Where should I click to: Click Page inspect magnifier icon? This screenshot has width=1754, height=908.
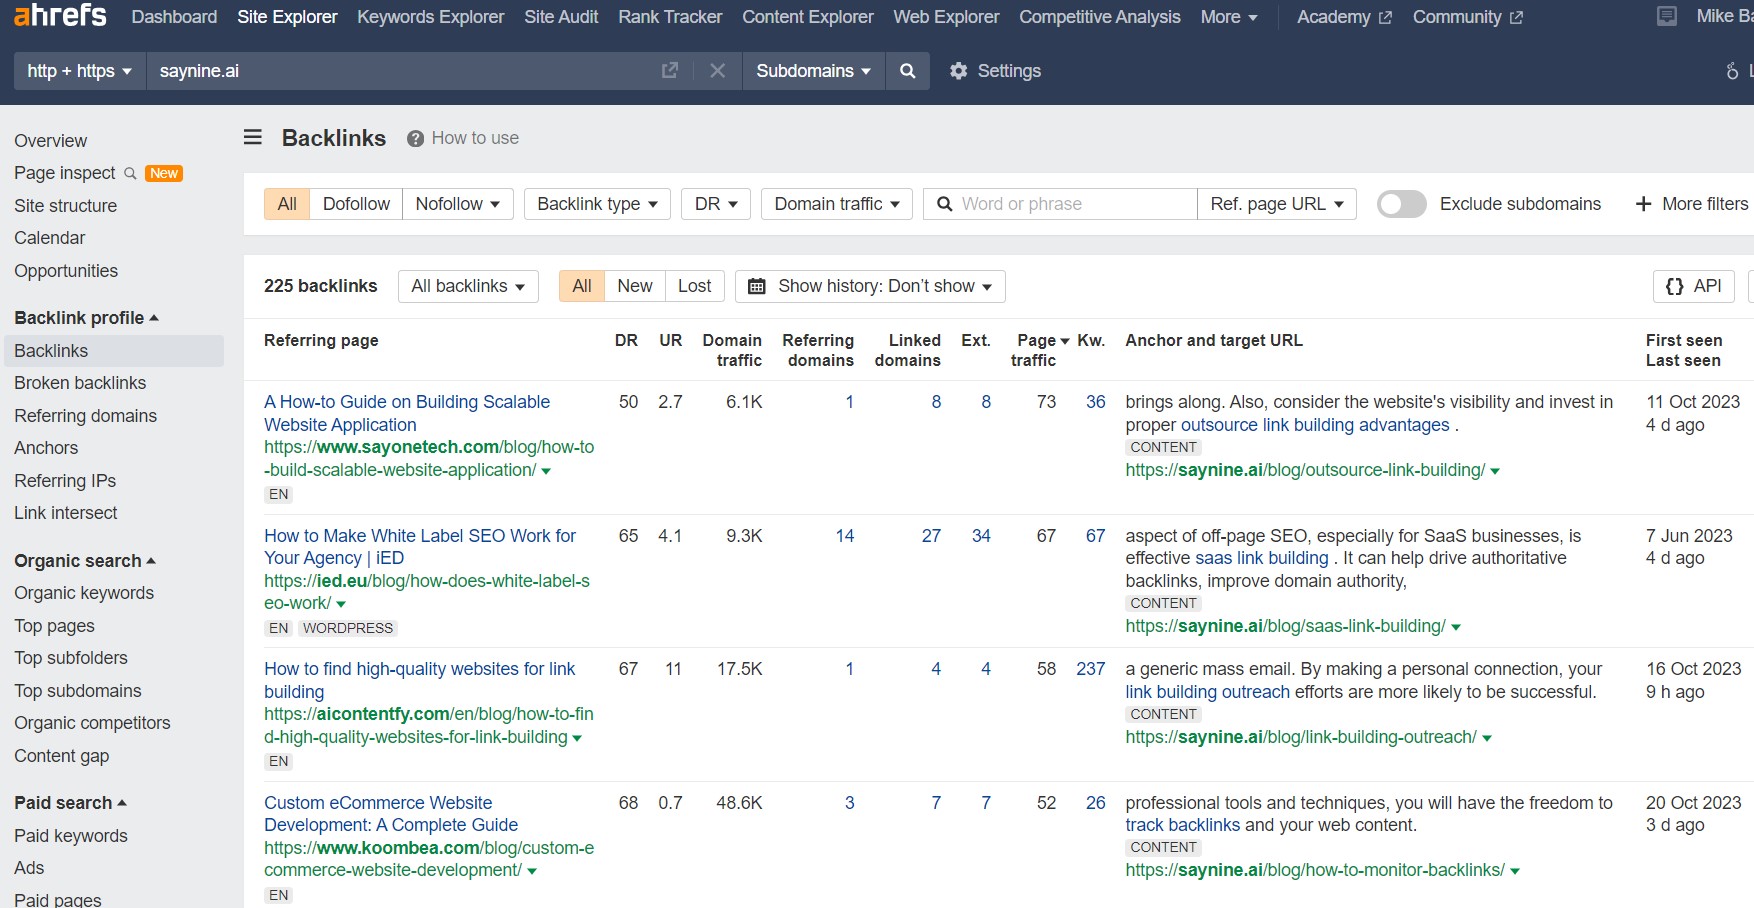pos(130,173)
